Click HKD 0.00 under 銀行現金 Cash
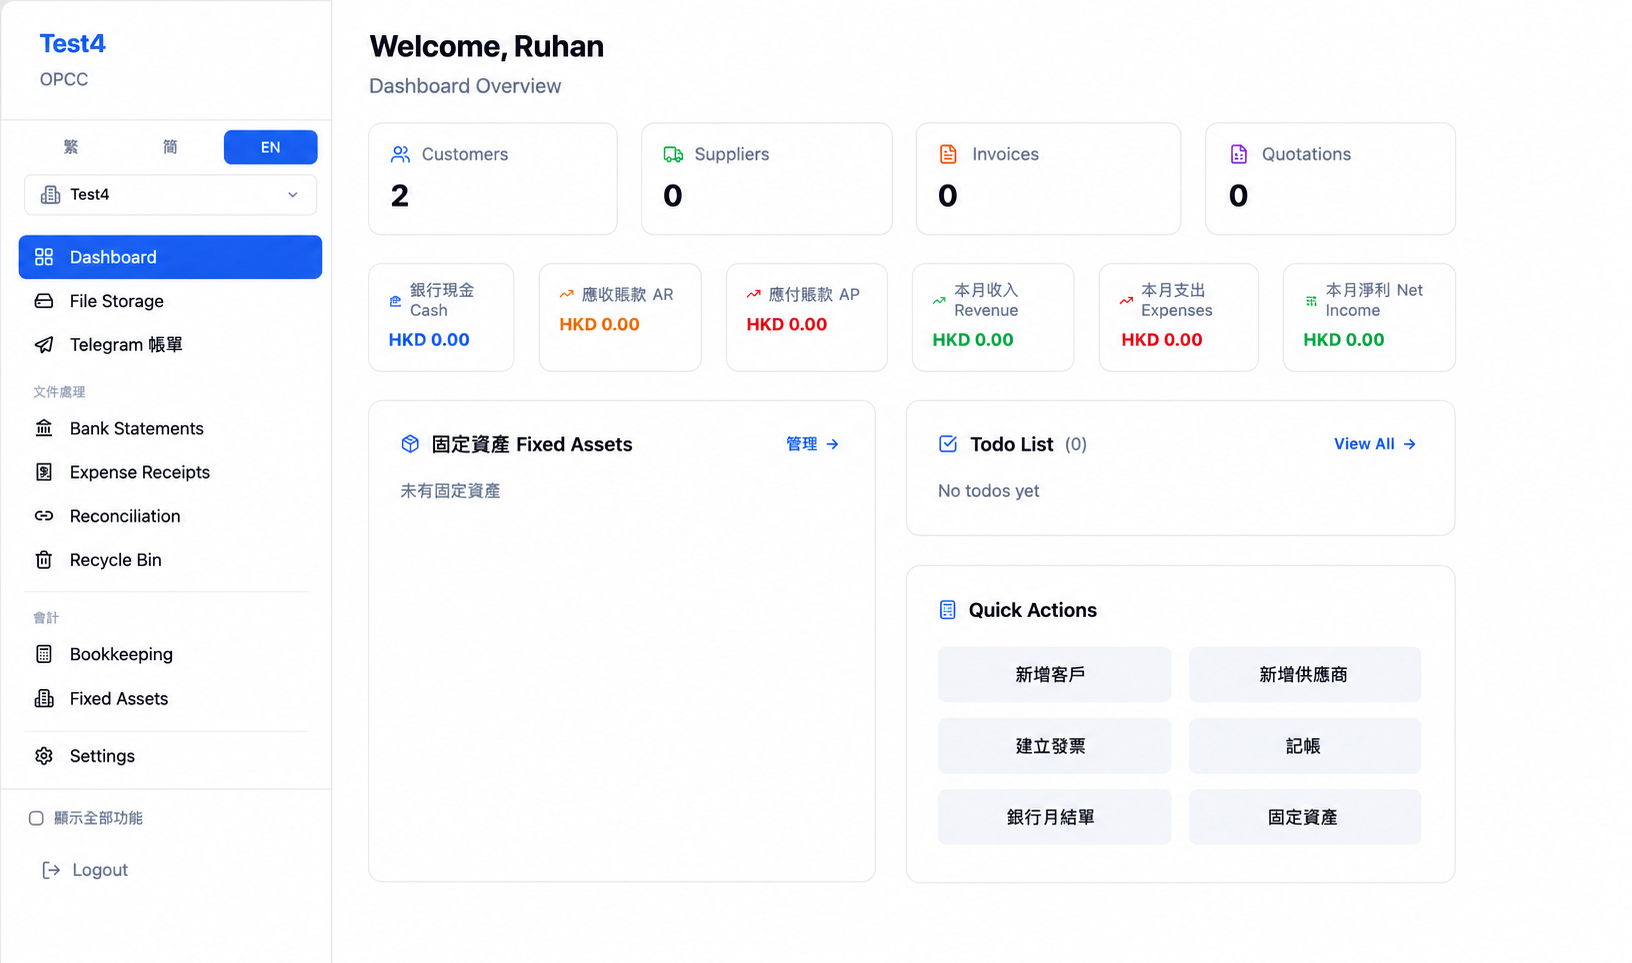Image resolution: width=1632 pixels, height=963 pixels. [x=429, y=340]
